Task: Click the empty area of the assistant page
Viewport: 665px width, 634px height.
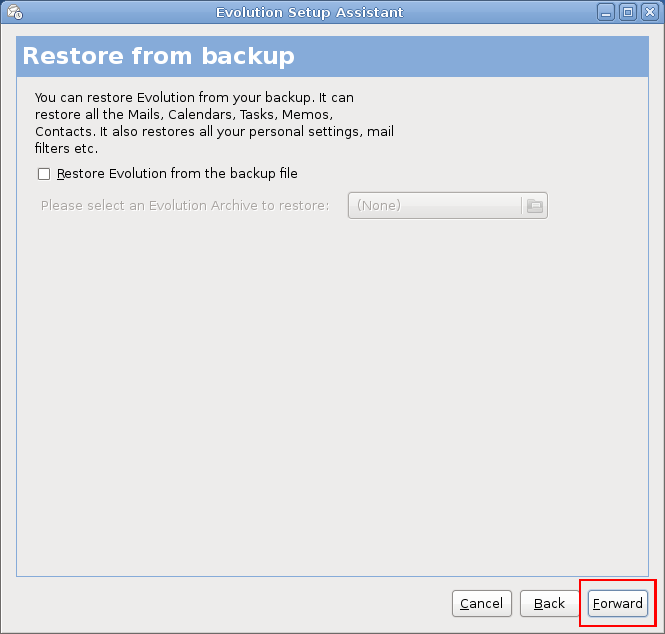Action: [x=330, y=400]
